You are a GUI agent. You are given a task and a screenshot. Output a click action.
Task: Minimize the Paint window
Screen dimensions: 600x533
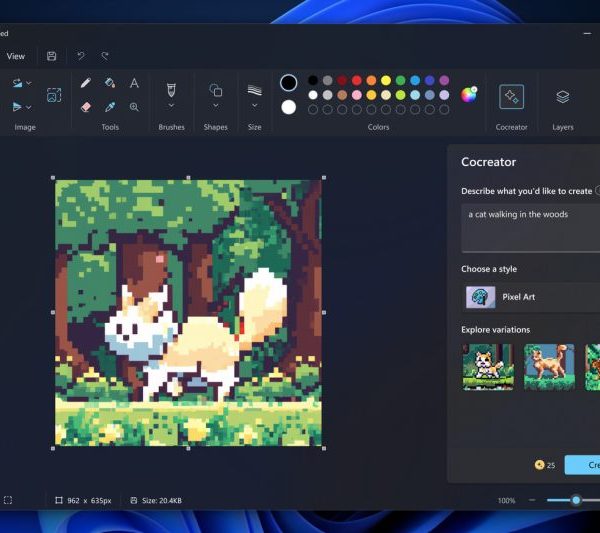(x=587, y=34)
